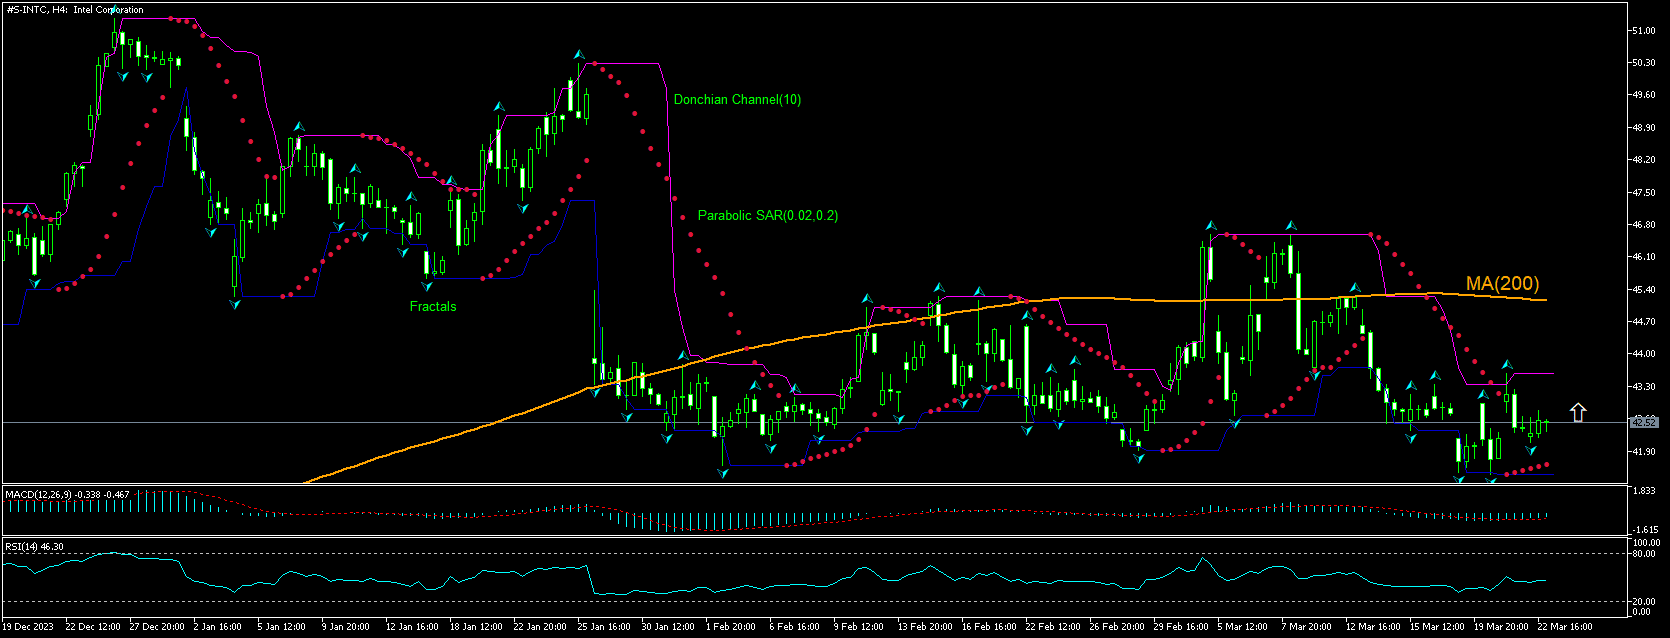Select the MACD(12,26,9) indicator title
Image resolution: width=1670 pixels, height=638 pixels.
[x=68, y=494]
